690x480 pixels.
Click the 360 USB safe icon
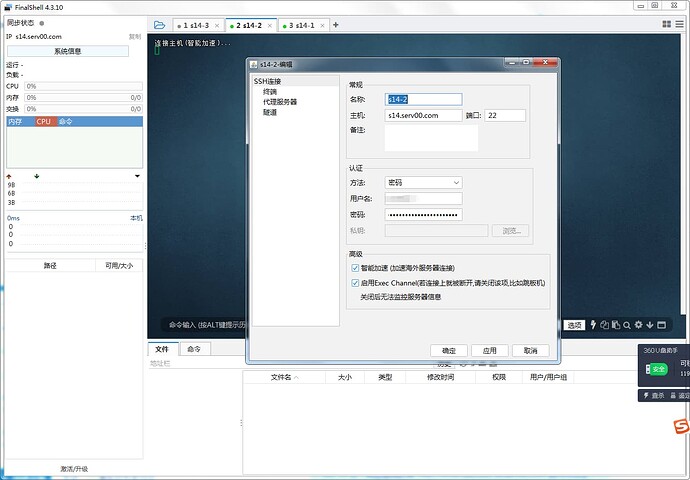(x=657, y=369)
